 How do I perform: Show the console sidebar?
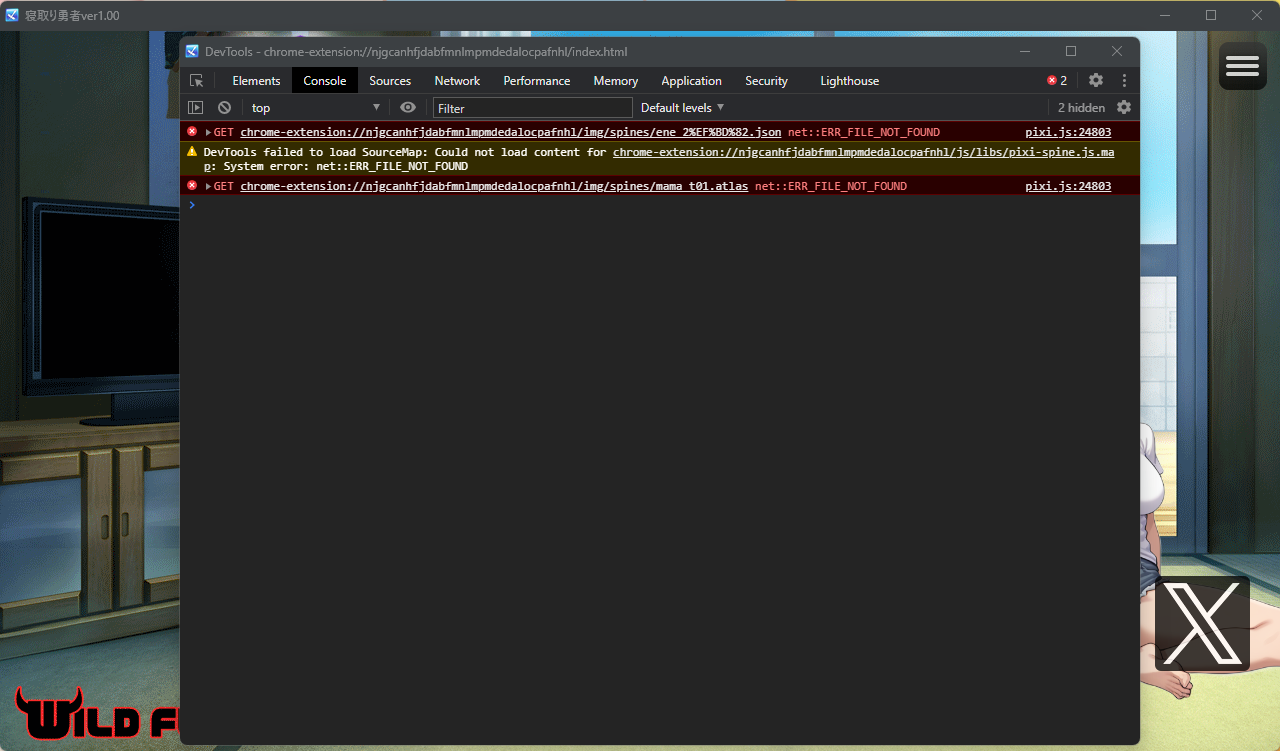[196, 107]
